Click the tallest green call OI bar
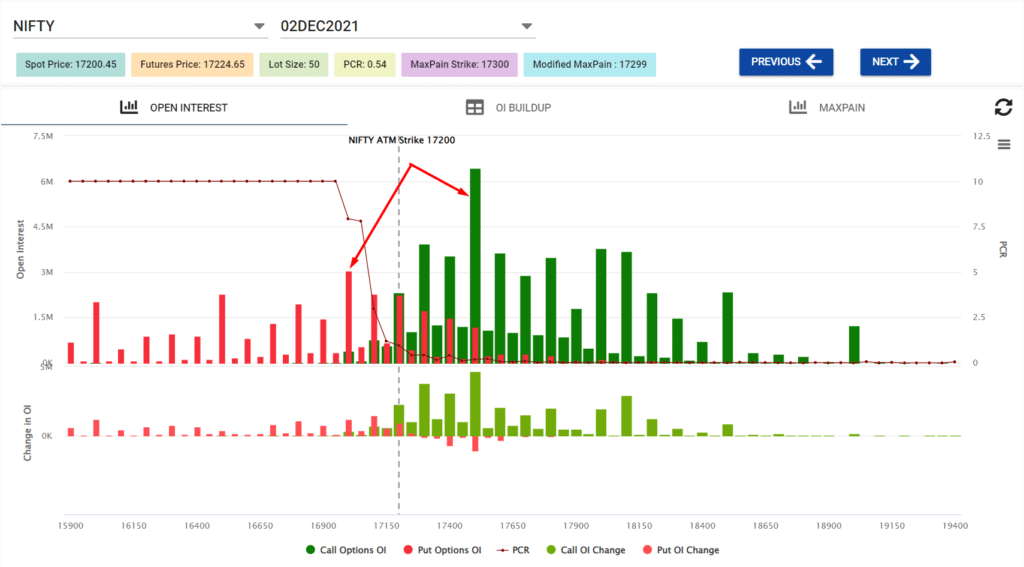 (475, 266)
